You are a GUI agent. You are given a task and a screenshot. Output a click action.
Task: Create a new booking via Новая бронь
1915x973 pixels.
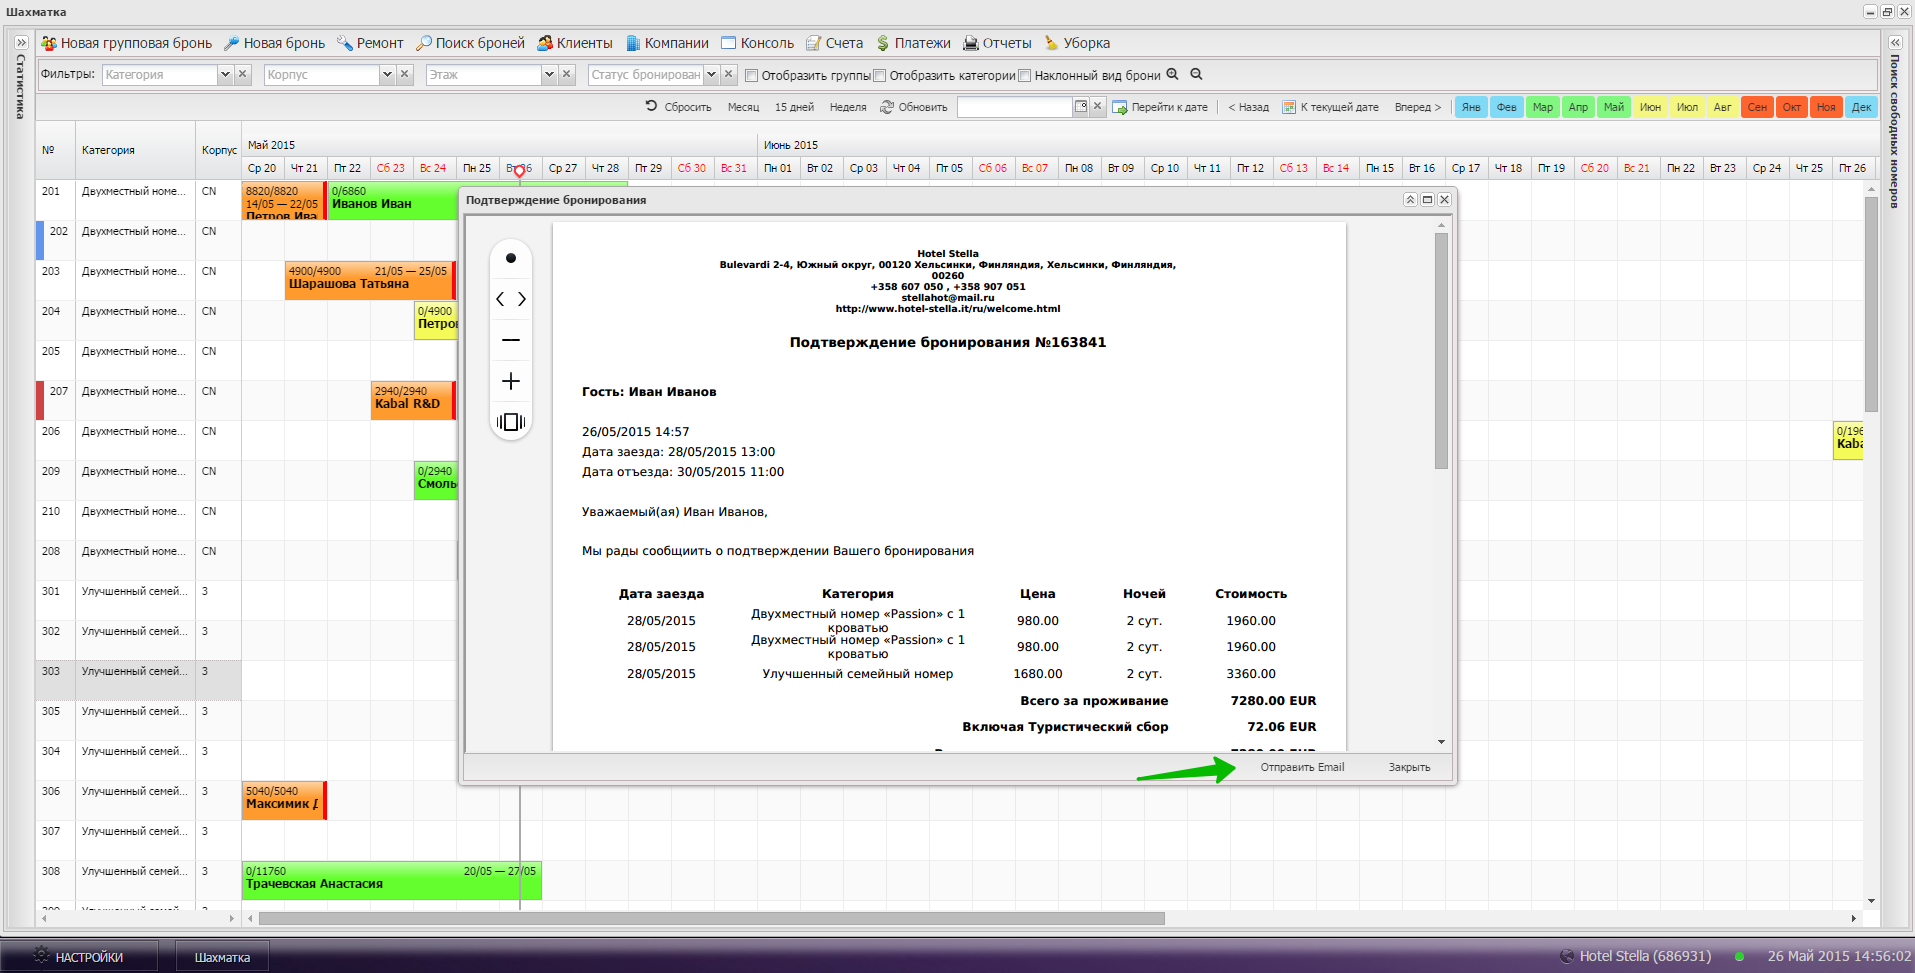(274, 43)
